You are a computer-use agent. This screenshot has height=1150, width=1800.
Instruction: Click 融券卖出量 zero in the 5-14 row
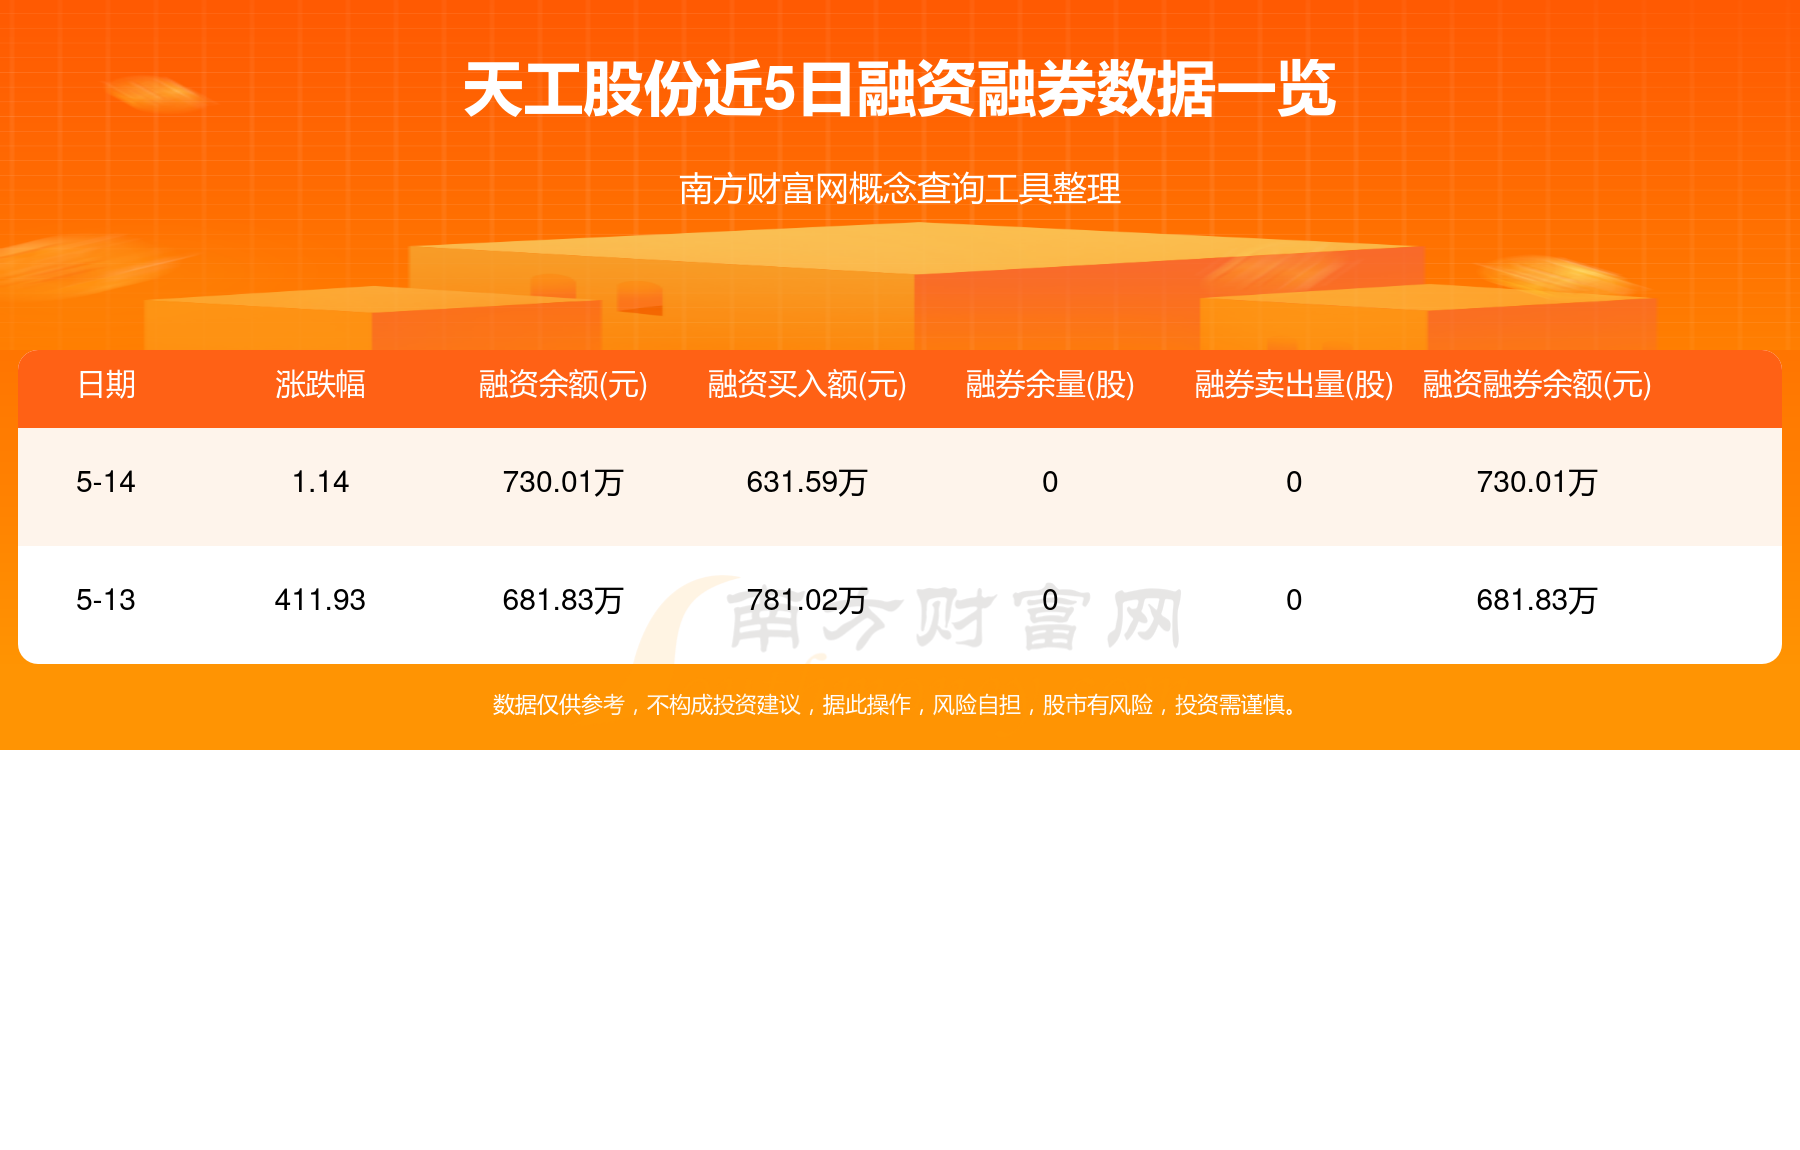1294,482
